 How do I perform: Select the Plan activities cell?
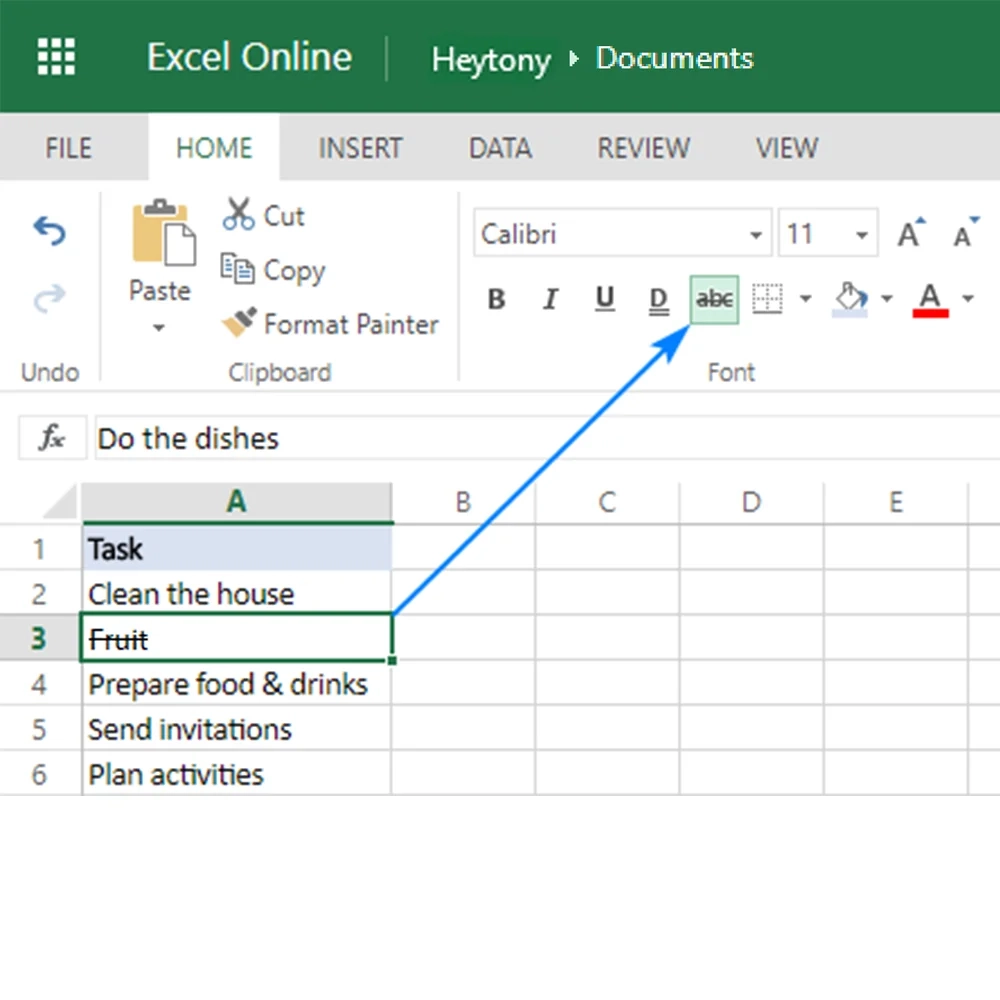click(237, 774)
